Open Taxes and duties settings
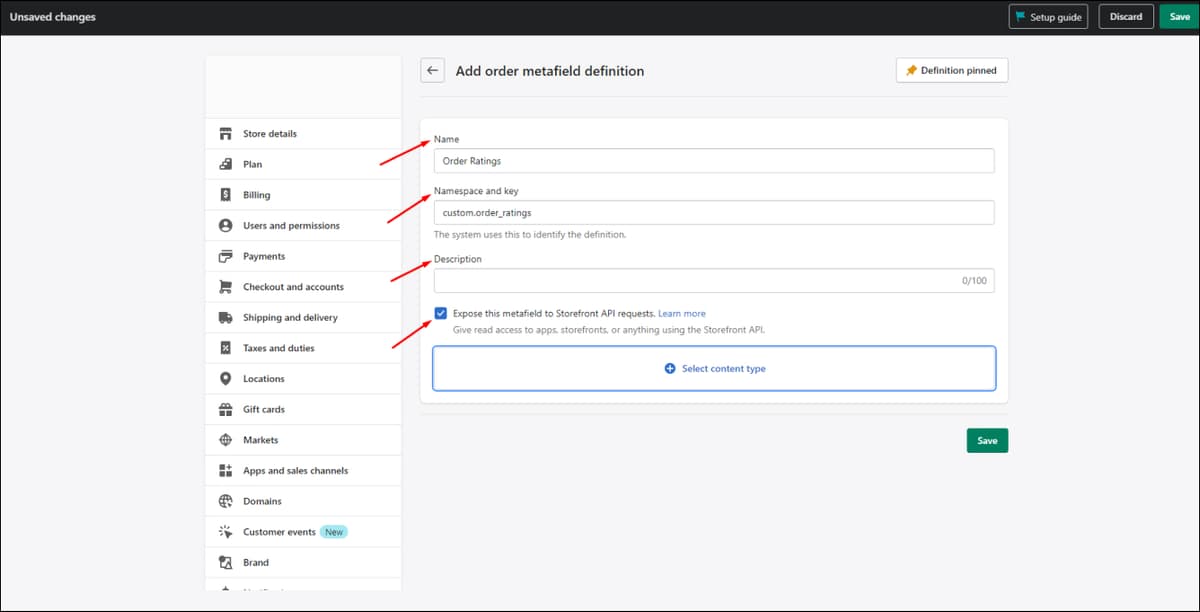1200x612 pixels. coord(303,348)
